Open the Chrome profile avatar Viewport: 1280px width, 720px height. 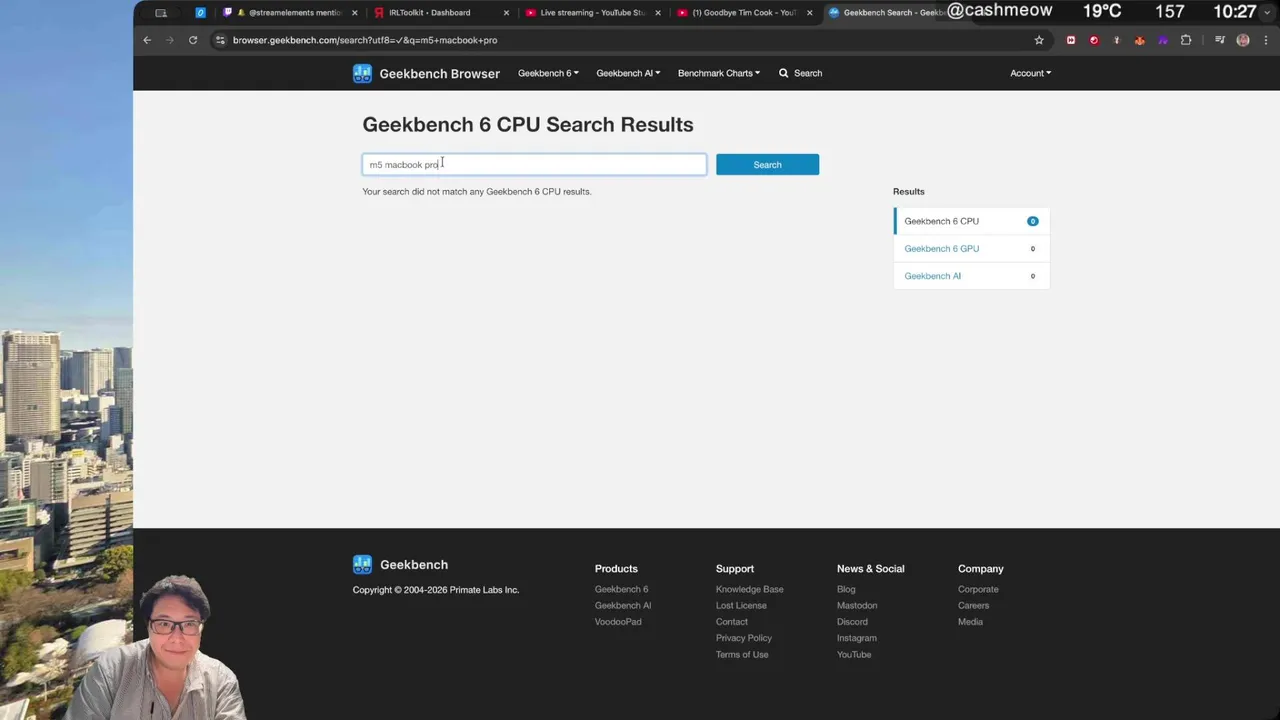(1243, 40)
